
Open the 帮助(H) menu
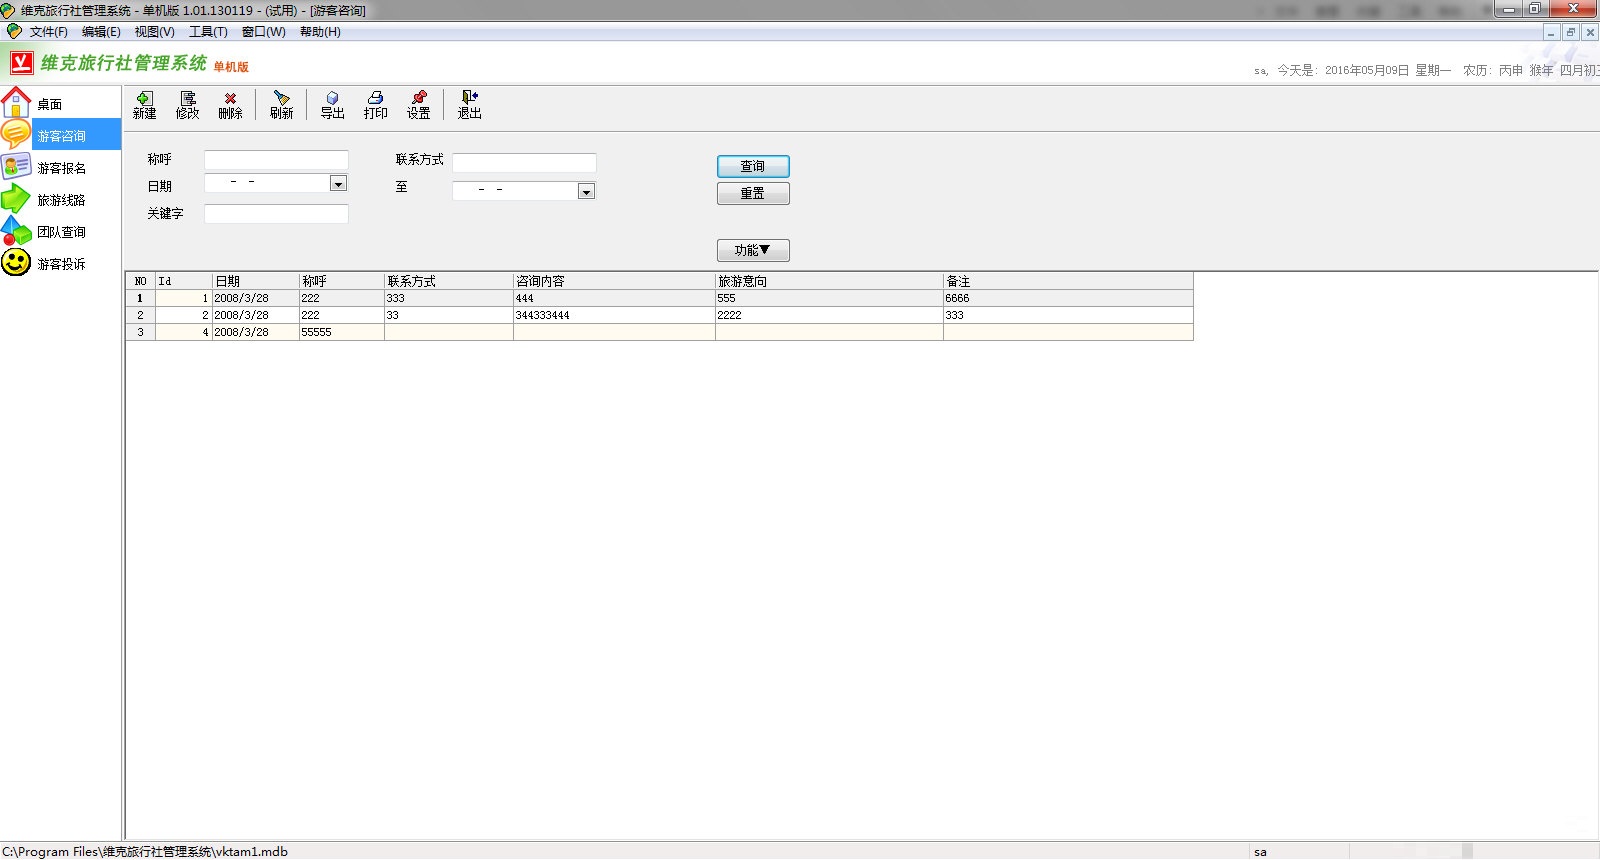[x=320, y=32]
